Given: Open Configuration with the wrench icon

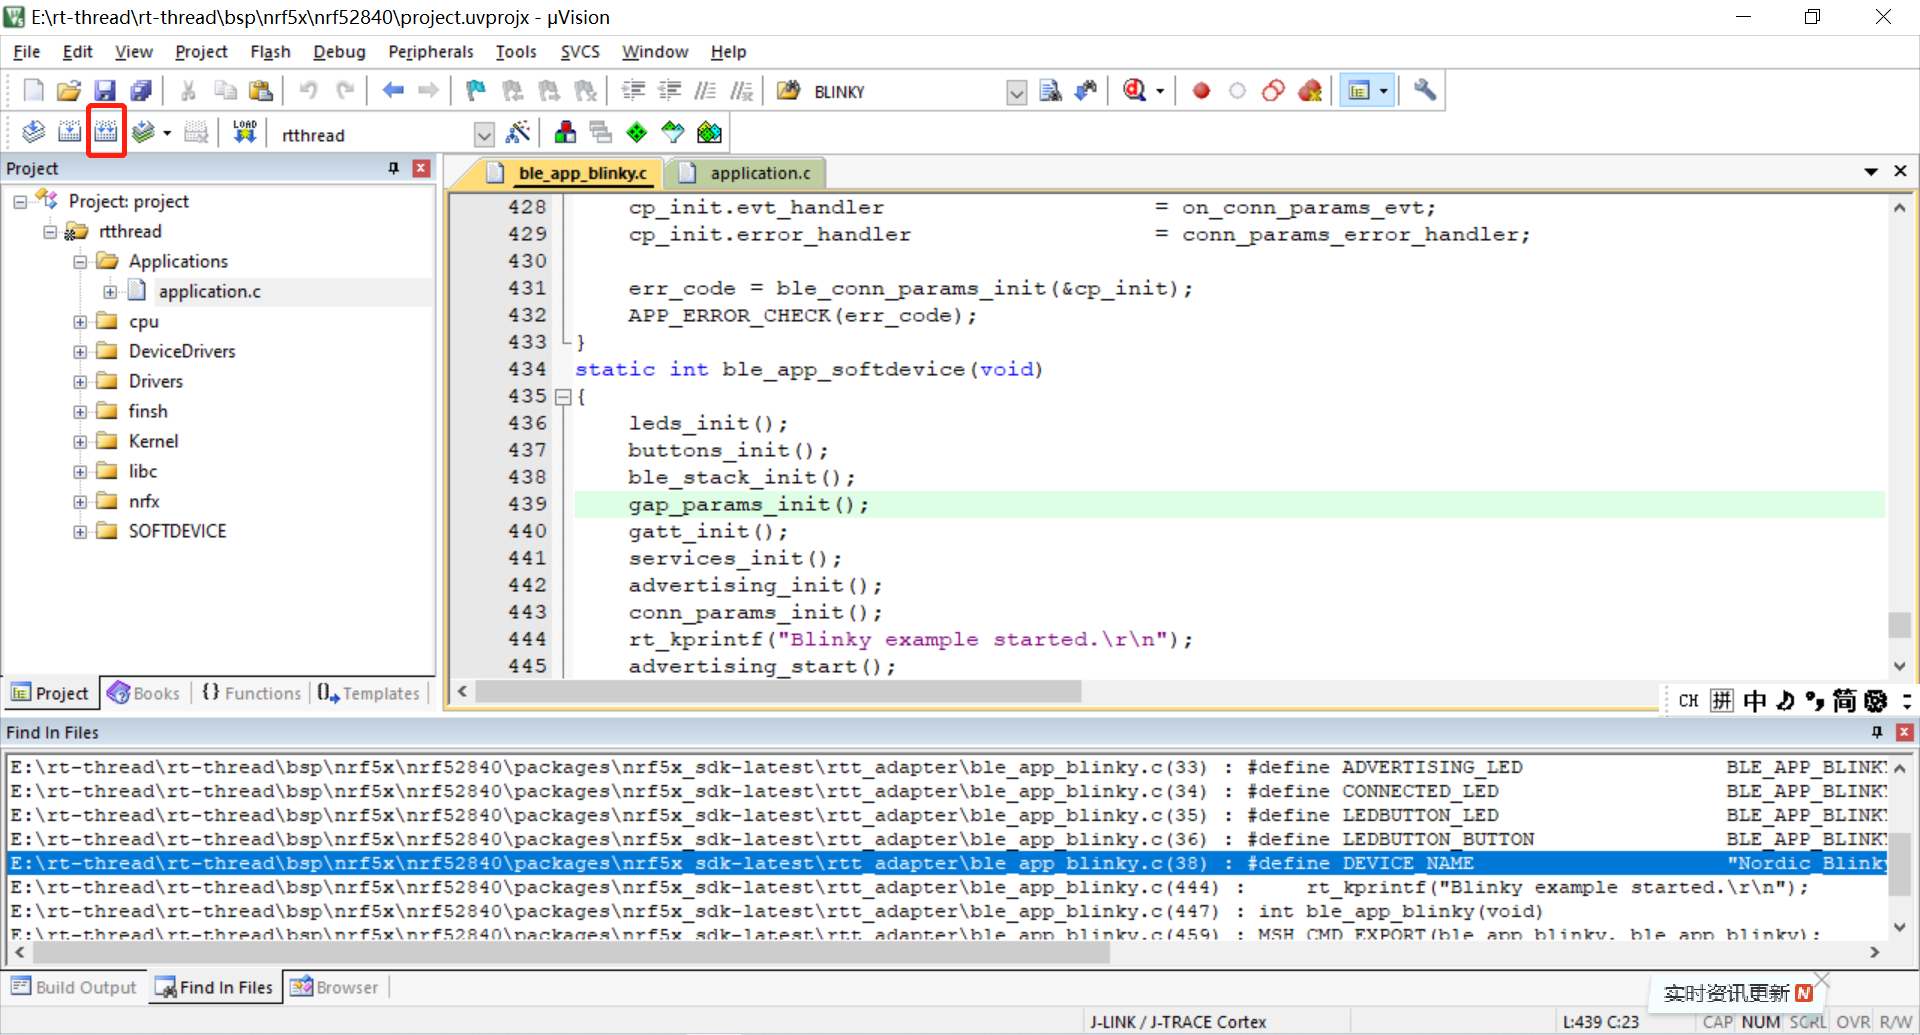Looking at the screenshot, I should (1425, 91).
